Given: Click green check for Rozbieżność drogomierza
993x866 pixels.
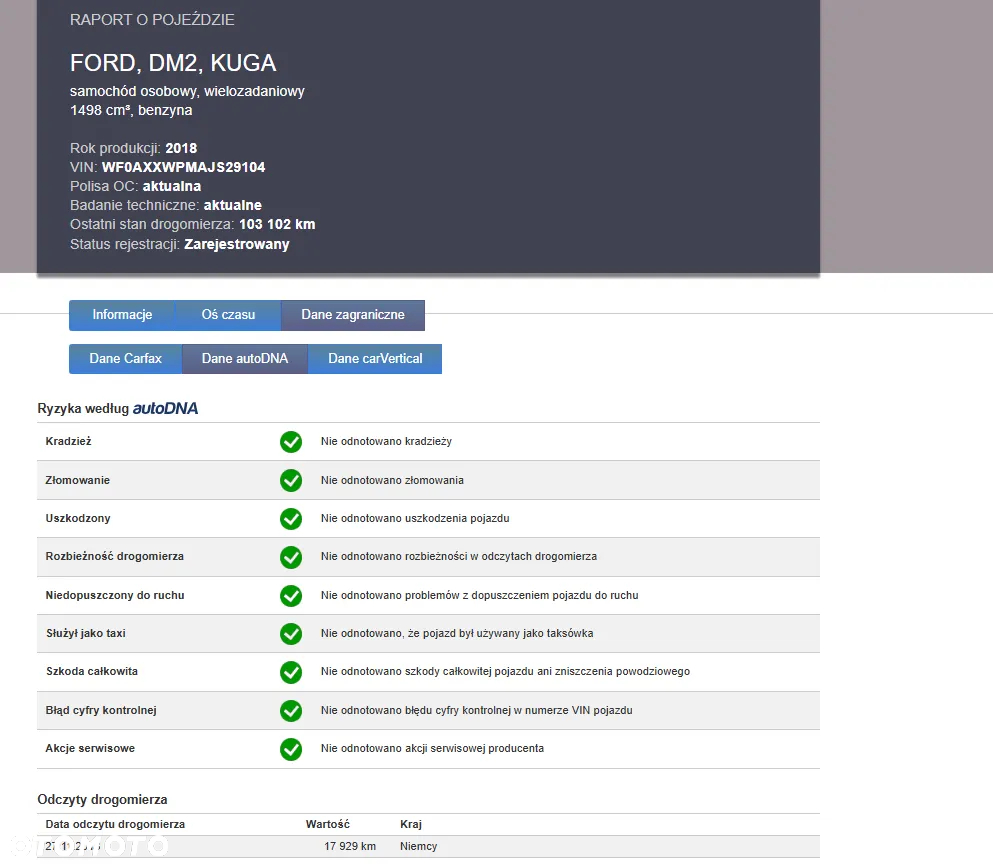Looking at the screenshot, I should pos(291,557).
